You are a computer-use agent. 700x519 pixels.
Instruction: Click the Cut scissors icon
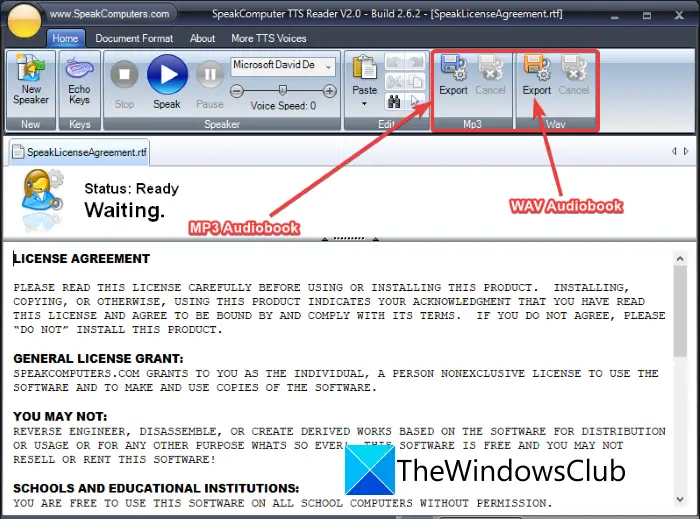(x=394, y=82)
